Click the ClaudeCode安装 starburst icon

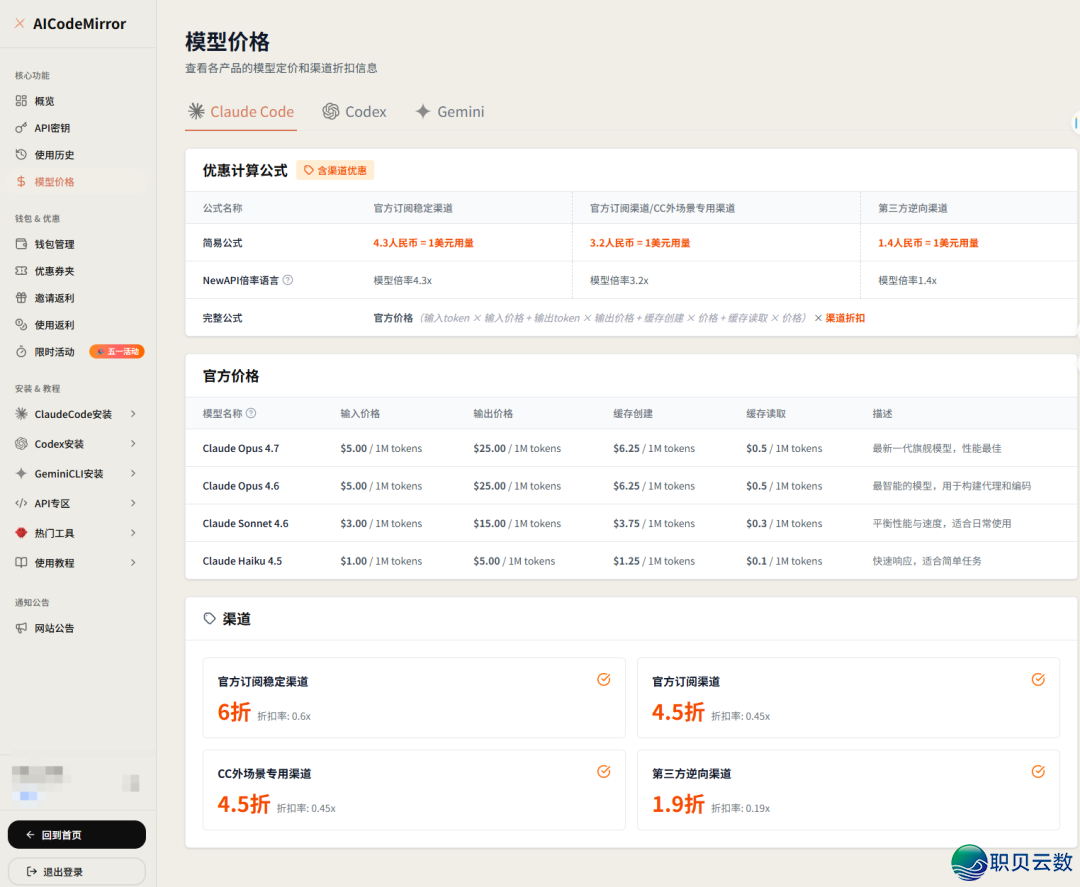(x=21, y=414)
